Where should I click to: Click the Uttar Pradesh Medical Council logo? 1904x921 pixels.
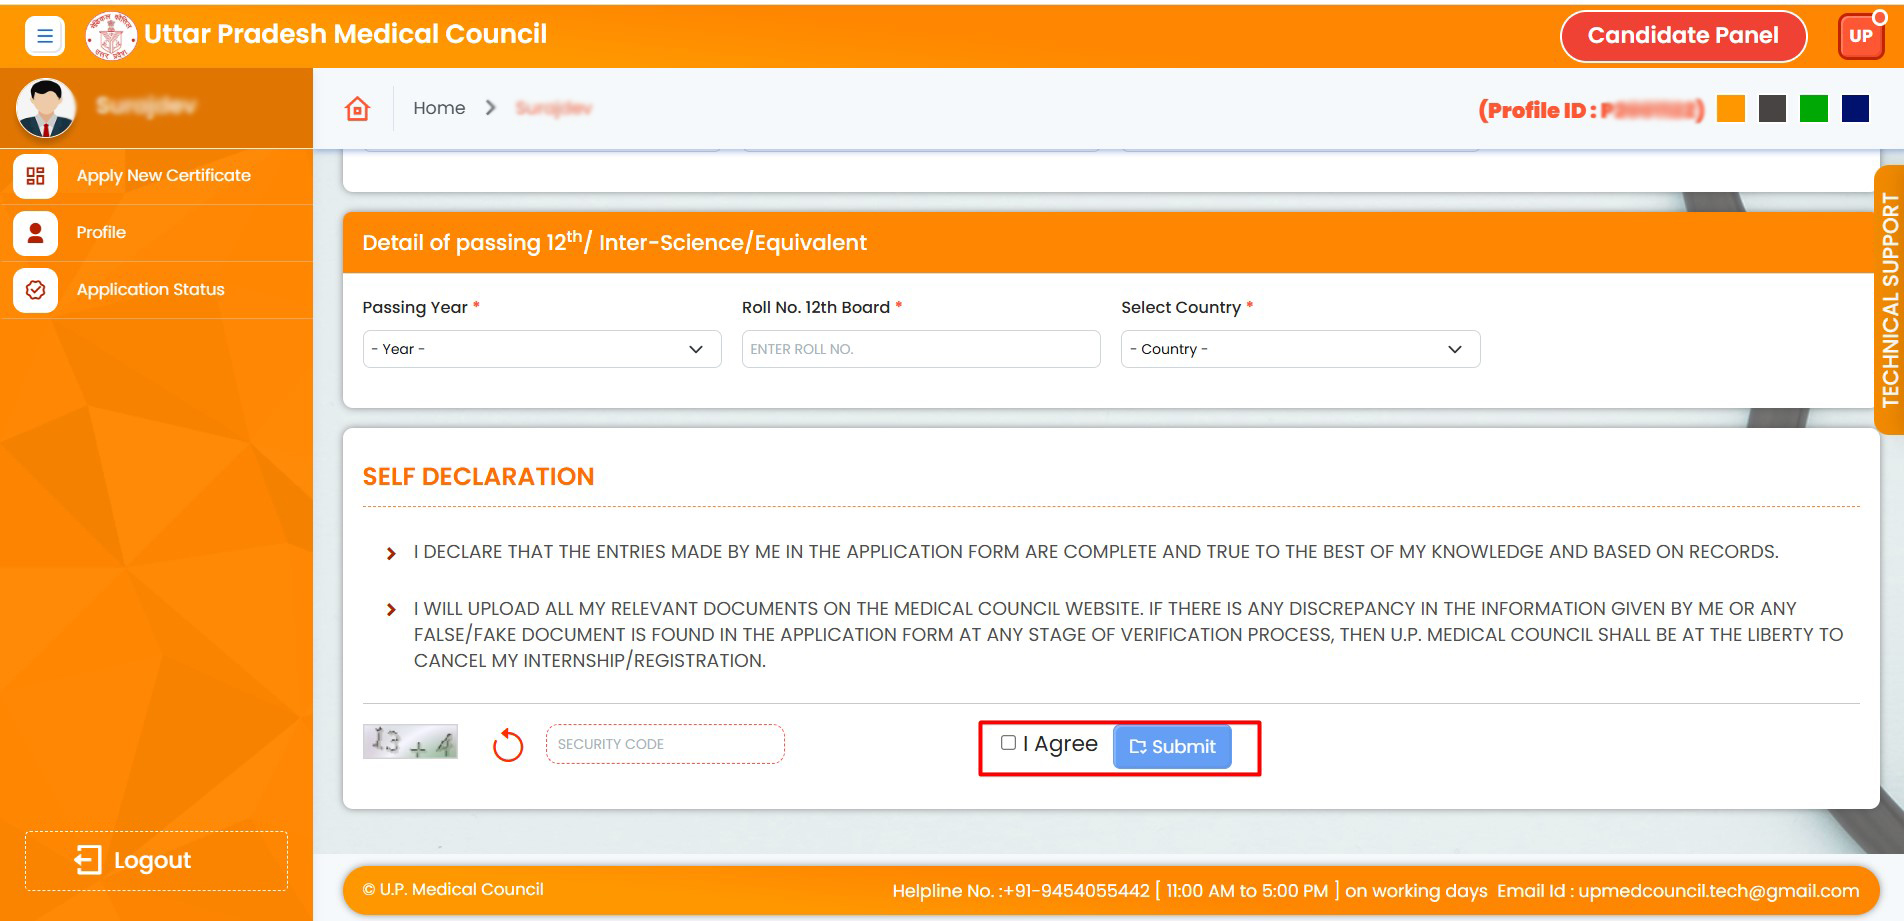[x=111, y=36]
